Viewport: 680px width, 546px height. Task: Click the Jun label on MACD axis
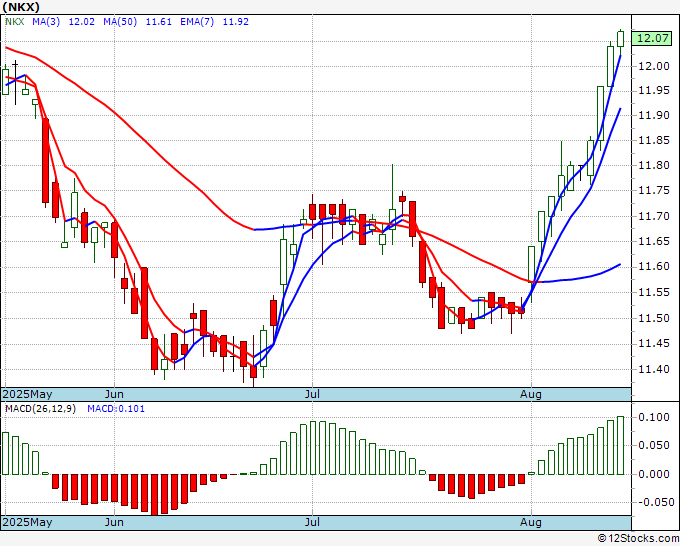(x=114, y=522)
